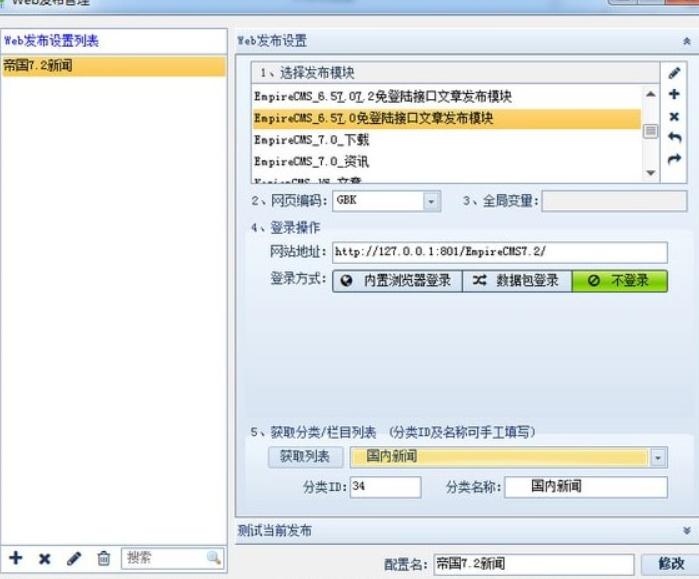Screen dimensions: 699x579
Task: Click the module list scrollbar thumb
Action: point(651,131)
